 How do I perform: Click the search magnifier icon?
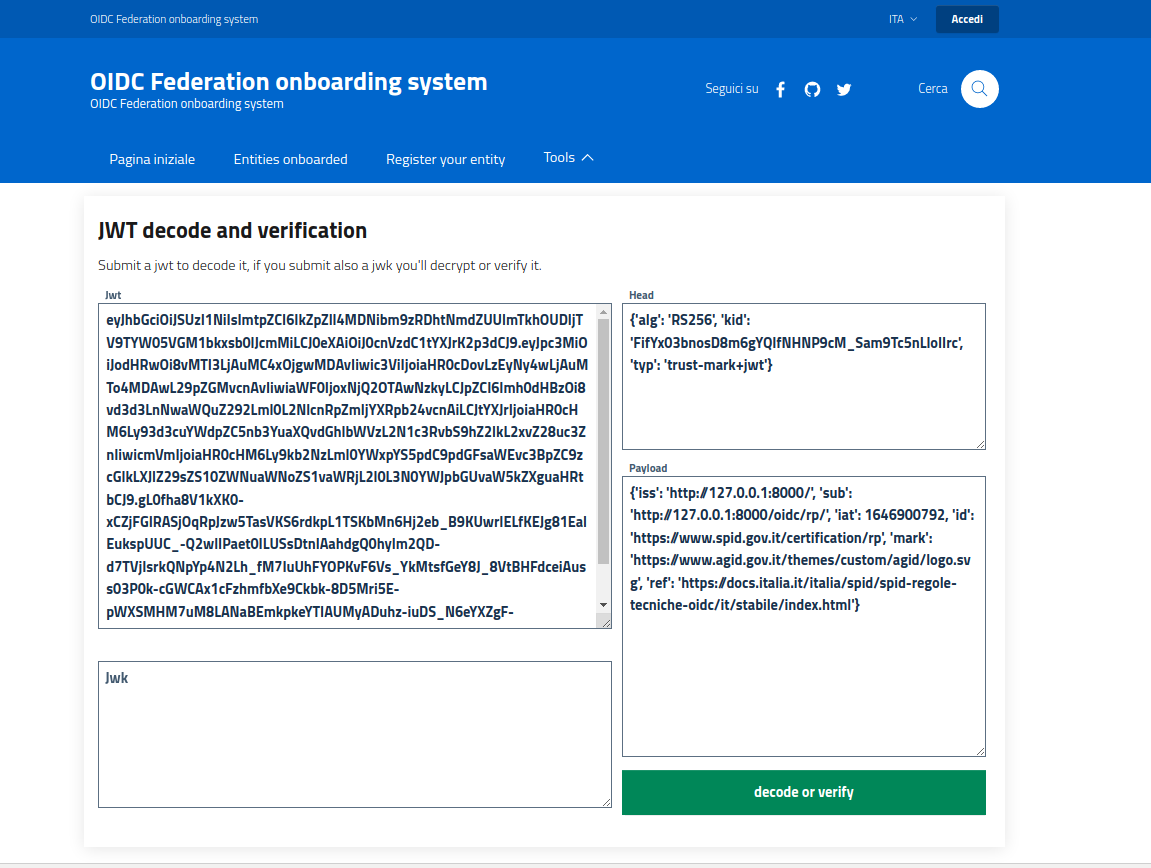click(x=979, y=89)
